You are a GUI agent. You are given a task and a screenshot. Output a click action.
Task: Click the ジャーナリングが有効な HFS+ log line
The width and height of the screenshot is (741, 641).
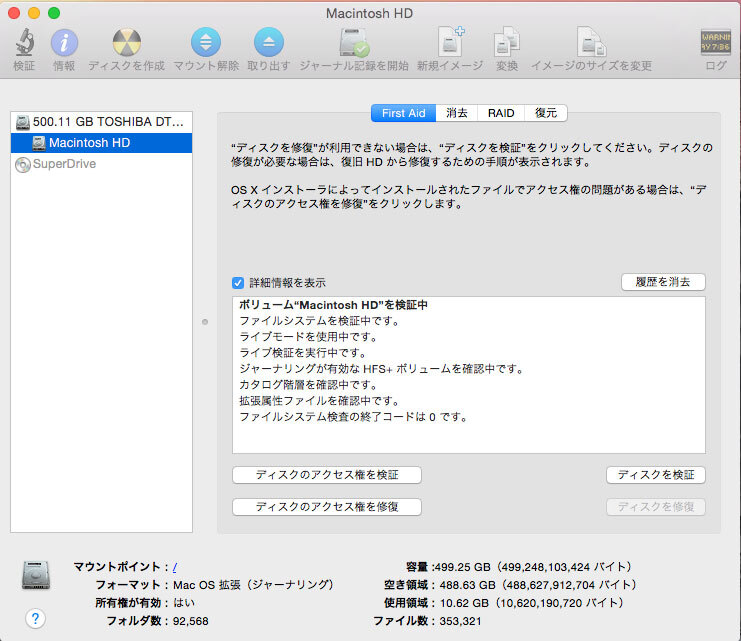382,369
